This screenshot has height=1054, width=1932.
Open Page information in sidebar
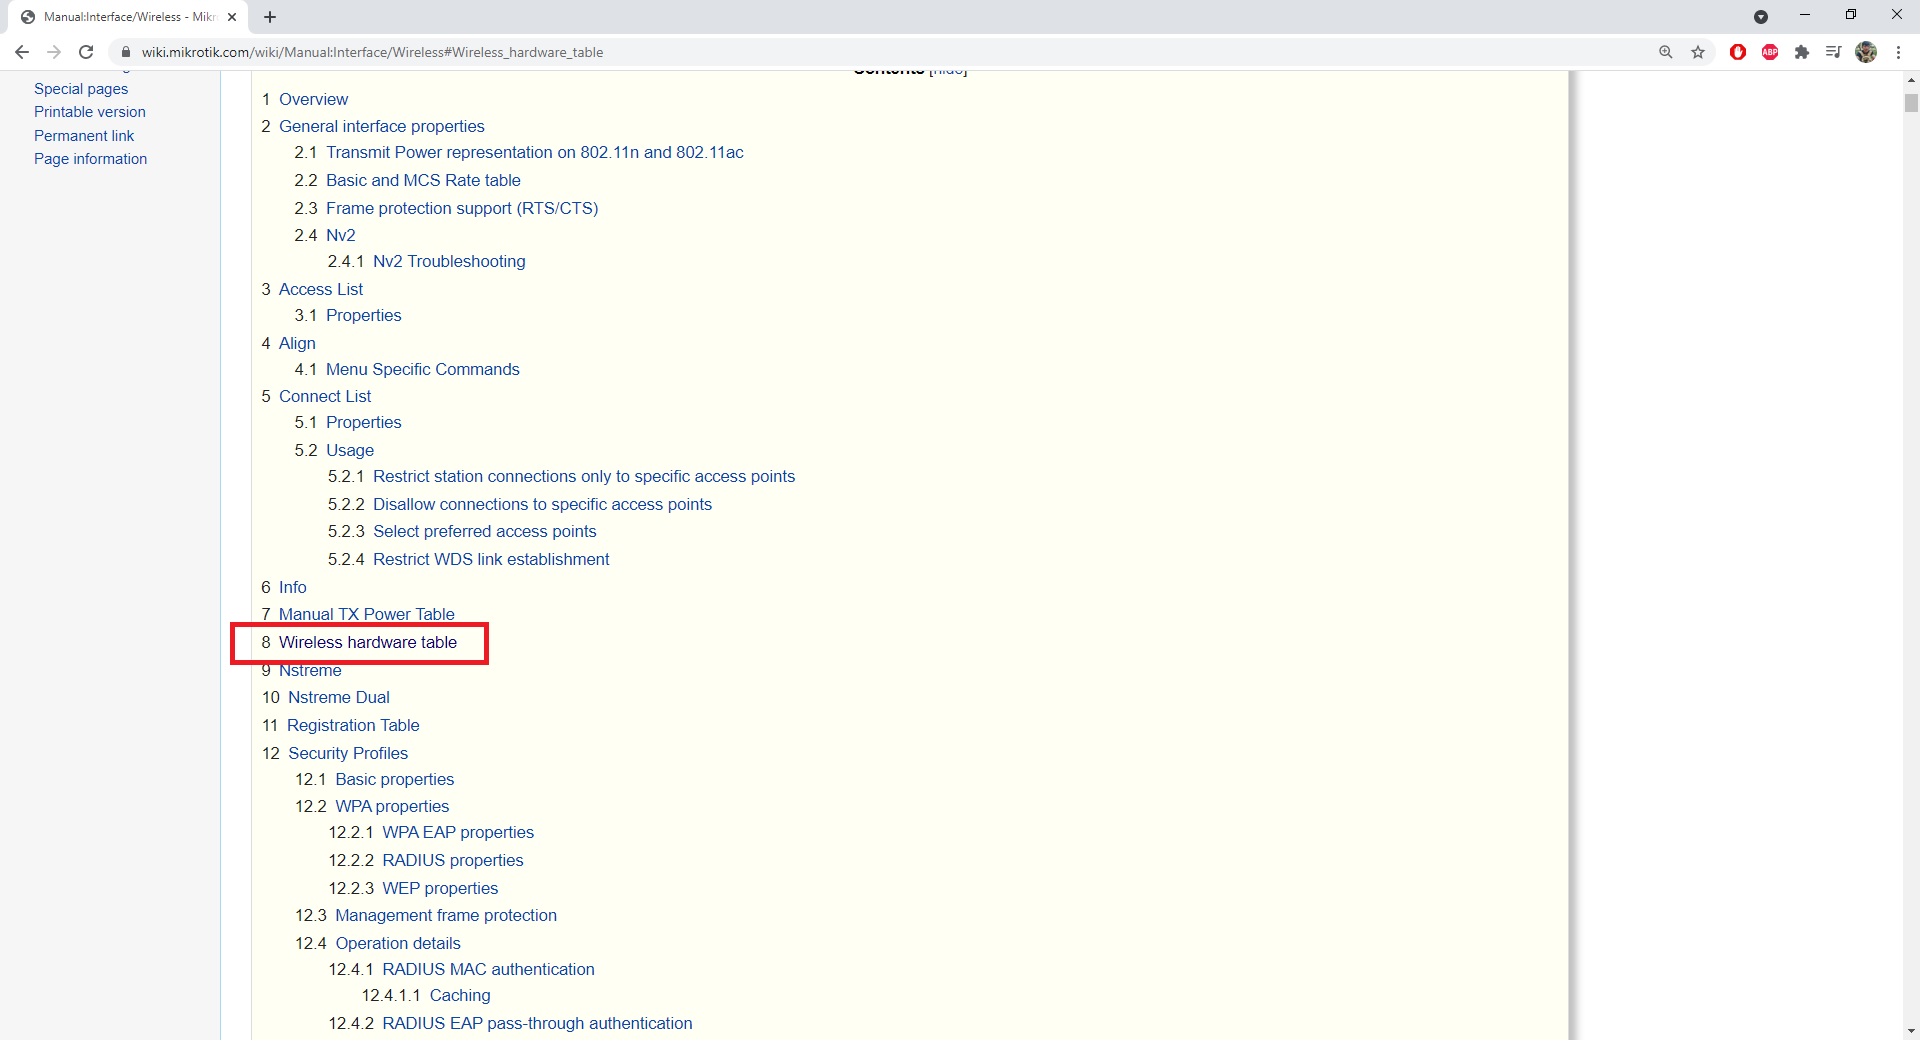click(x=91, y=159)
